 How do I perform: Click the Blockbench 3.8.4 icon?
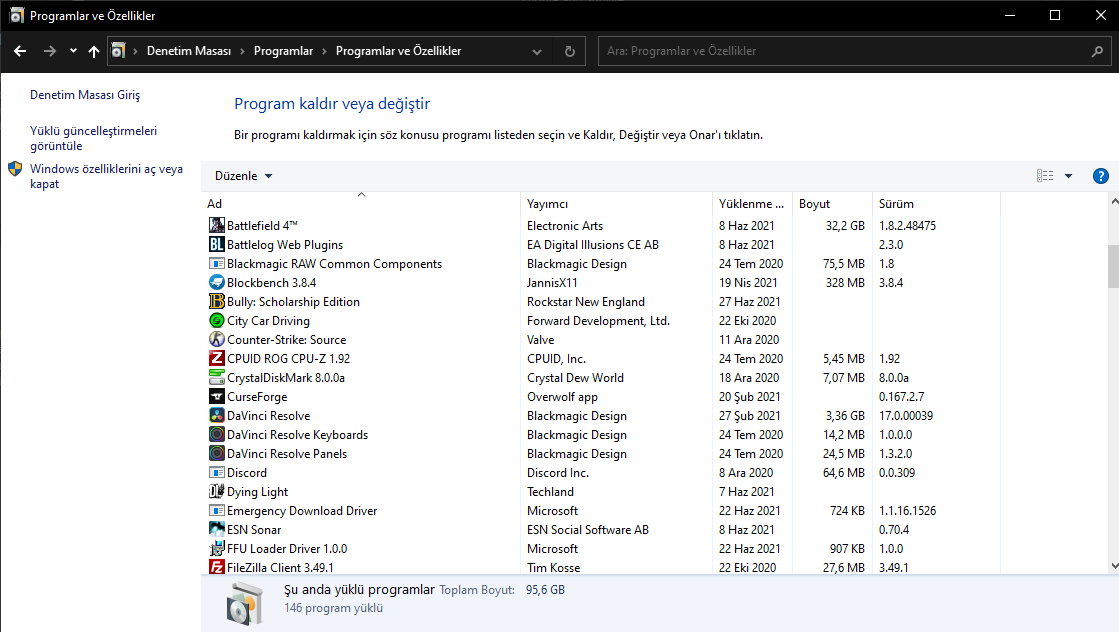(x=216, y=282)
